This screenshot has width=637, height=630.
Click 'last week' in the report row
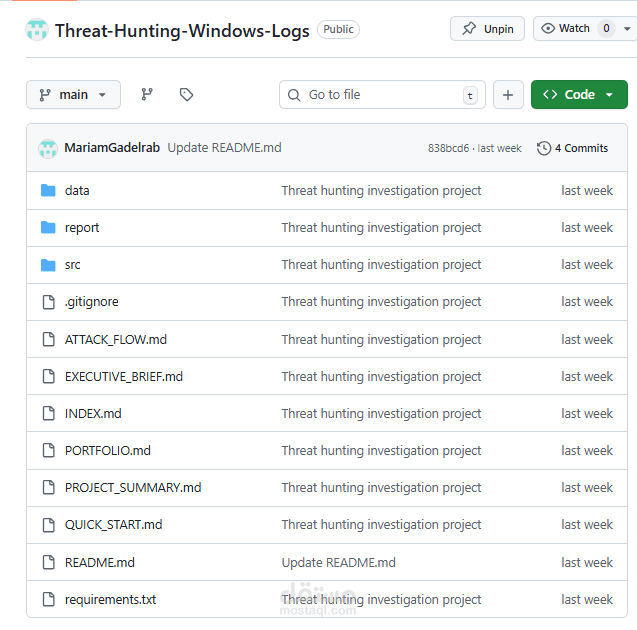587,227
